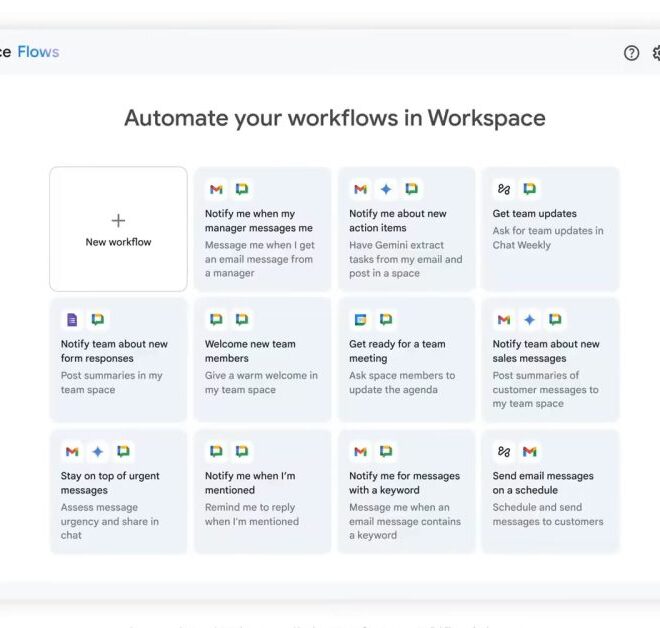Click 'Schedule and send messages to customers' text
Viewport: 660px width, 628px height.
[548, 514]
